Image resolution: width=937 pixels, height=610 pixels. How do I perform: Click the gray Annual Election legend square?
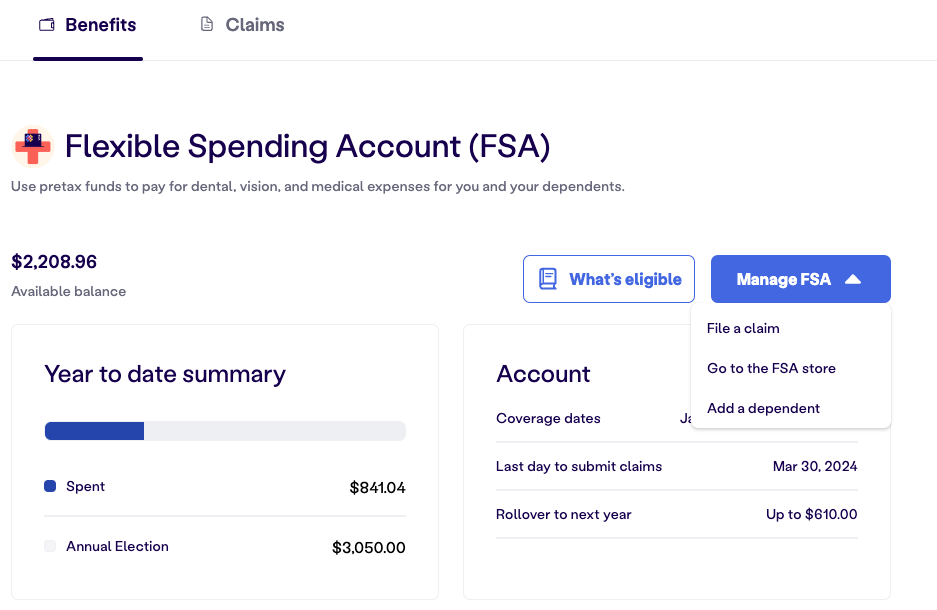pos(50,547)
